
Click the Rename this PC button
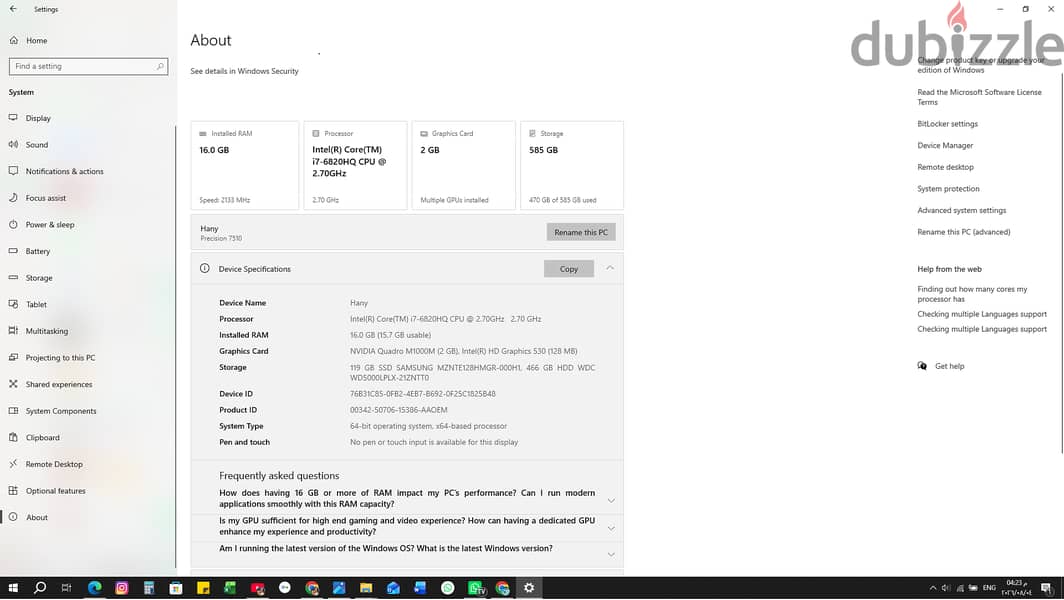tap(581, 232)
